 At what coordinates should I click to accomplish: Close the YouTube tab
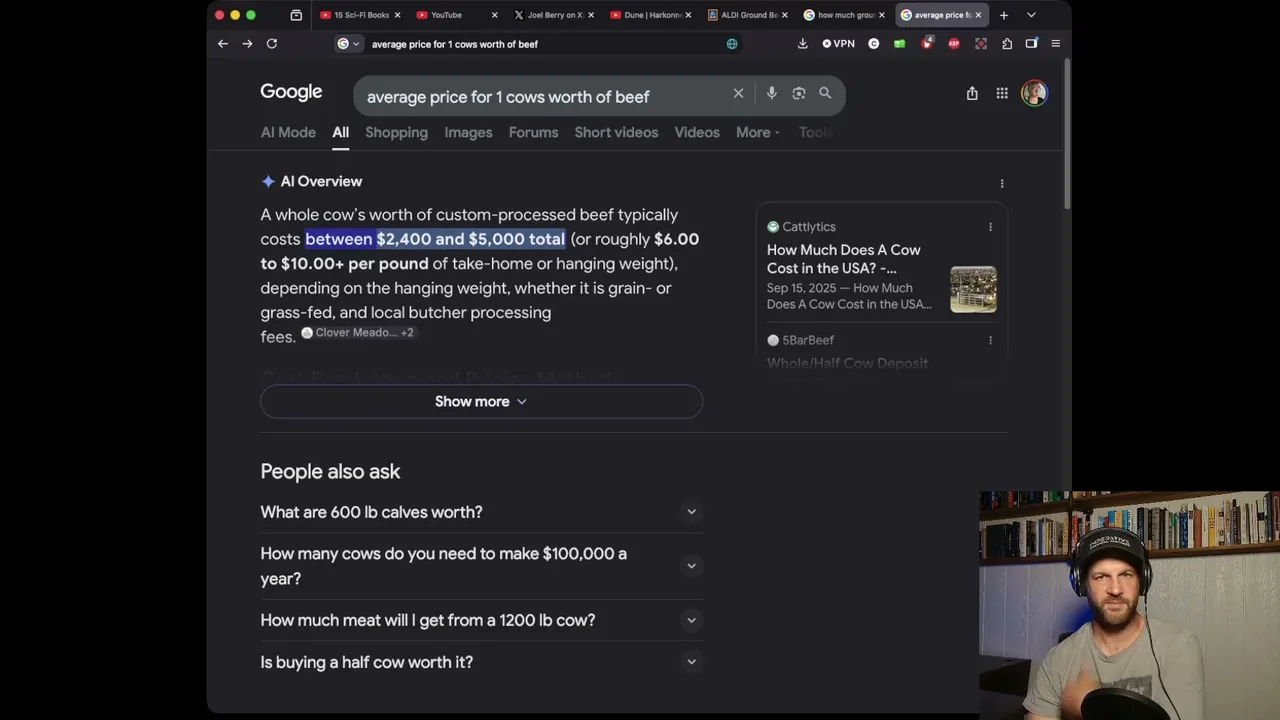(494, 15)
